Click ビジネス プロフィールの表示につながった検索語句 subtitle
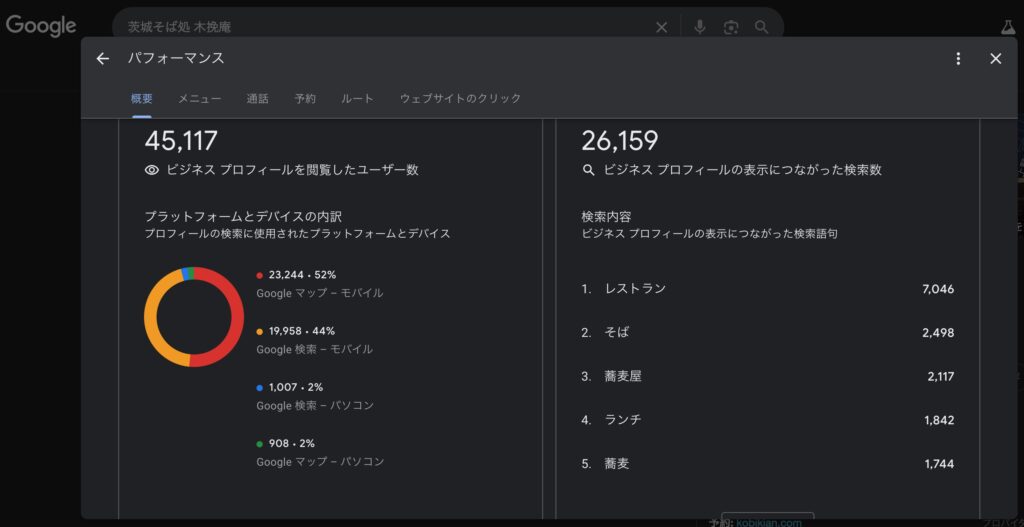The image size is (1024, 527). (x=710, y=234)
